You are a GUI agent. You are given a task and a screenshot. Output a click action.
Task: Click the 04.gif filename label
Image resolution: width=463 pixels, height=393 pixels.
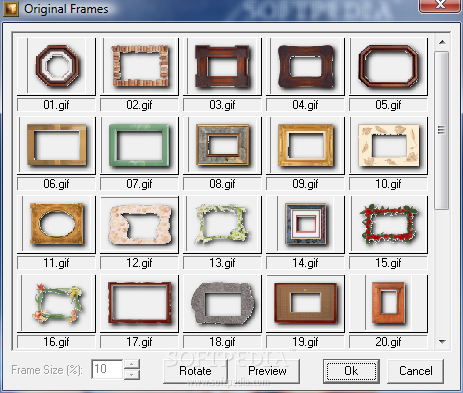(x=305, y=105)
